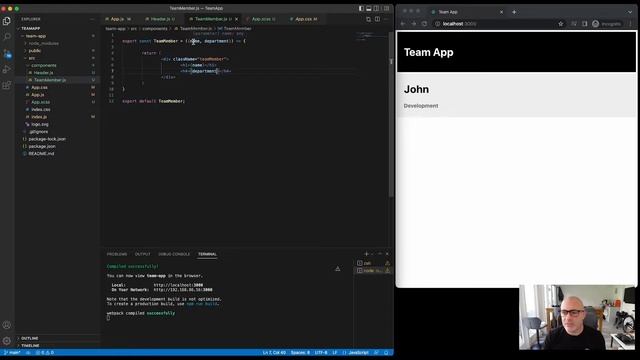Open editor More Actions ellipsis menu
The width and height of the screenshot is (640, 360).
(x=386, y=19)
